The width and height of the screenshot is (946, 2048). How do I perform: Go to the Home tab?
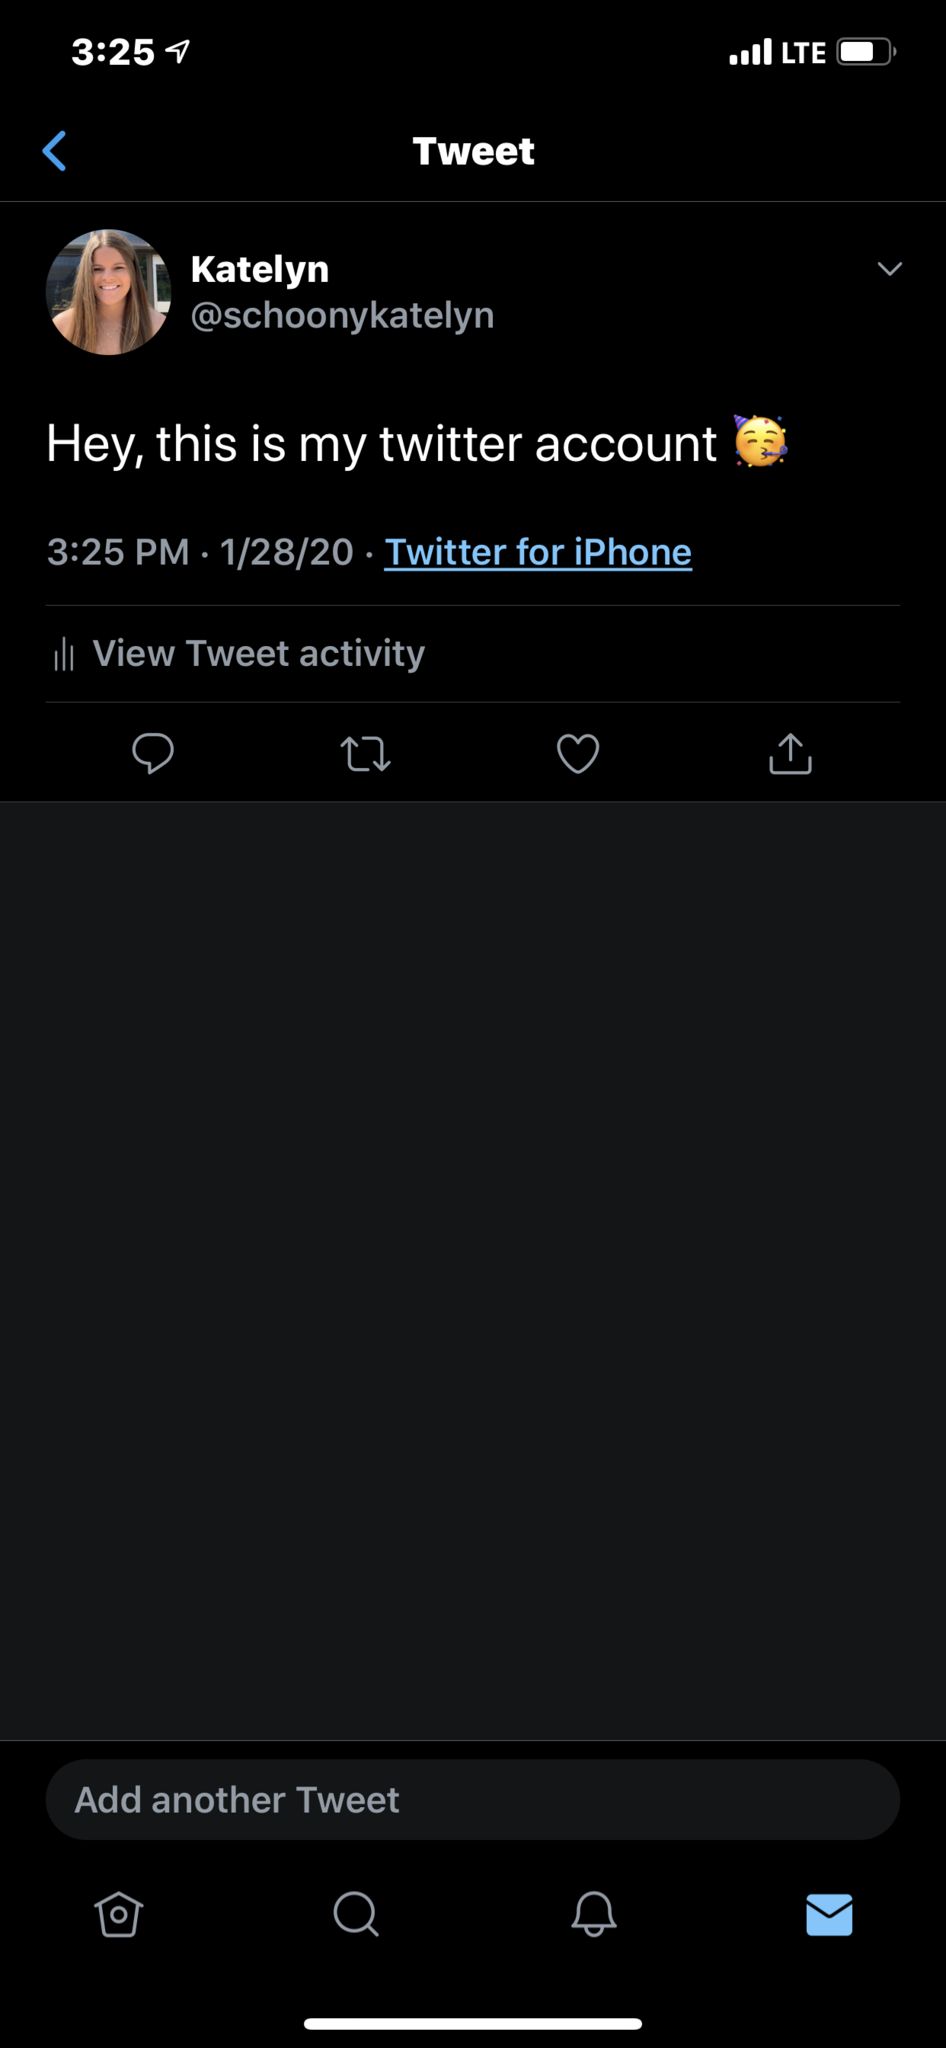click(x=119, y=1914)
